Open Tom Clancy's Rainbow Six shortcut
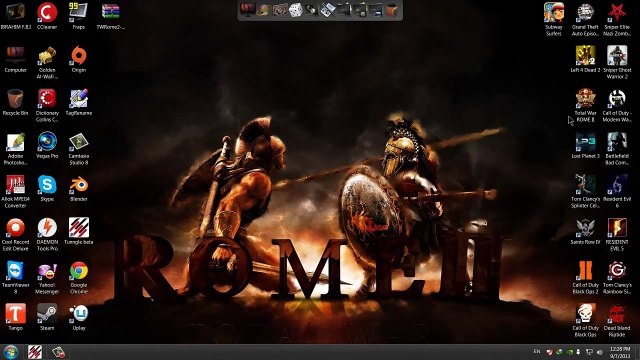 point(617,278)
